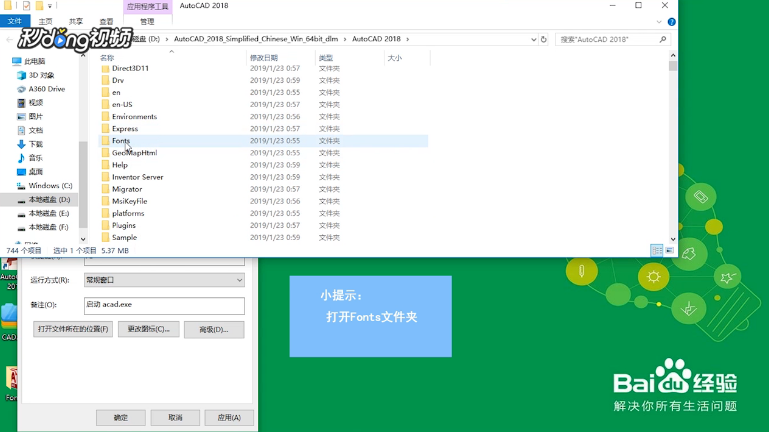Select the Drv folder icon

(105, 80)
